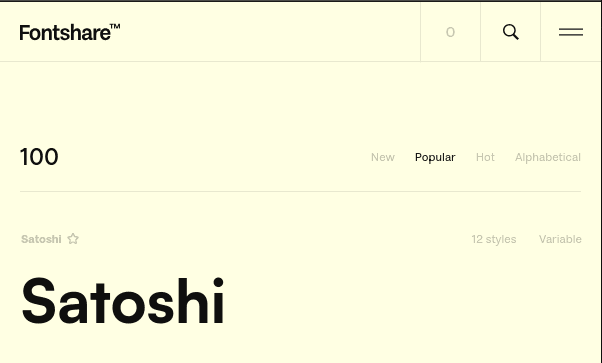This screenshot has width=602, height=363.
Task: Open the hamburger menu icon
Action: [571, 32]
